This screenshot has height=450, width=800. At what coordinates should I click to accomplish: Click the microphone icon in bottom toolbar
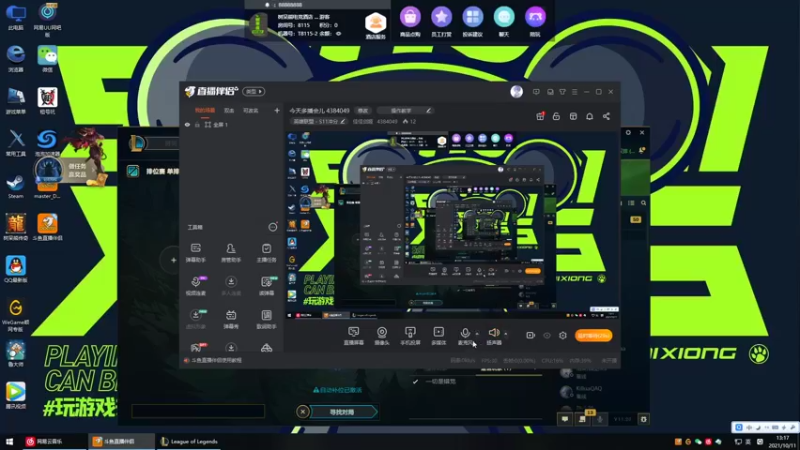coord(465,333)
